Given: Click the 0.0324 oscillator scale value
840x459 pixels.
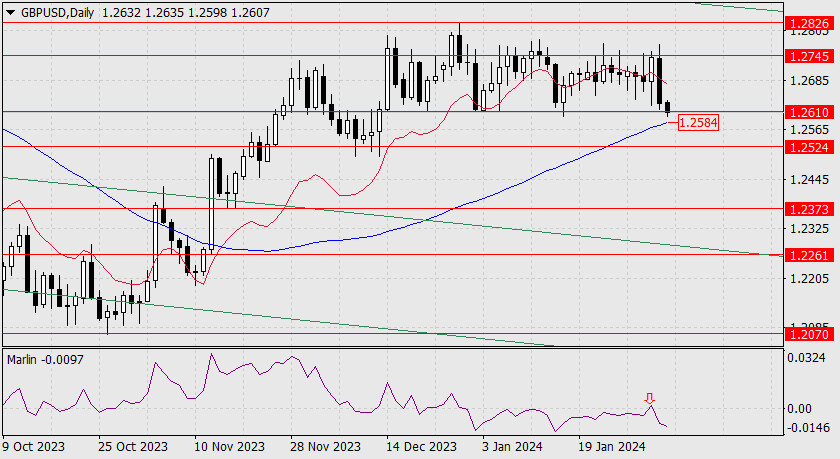Looking at the screenshot, I should (x=806, y=358).
